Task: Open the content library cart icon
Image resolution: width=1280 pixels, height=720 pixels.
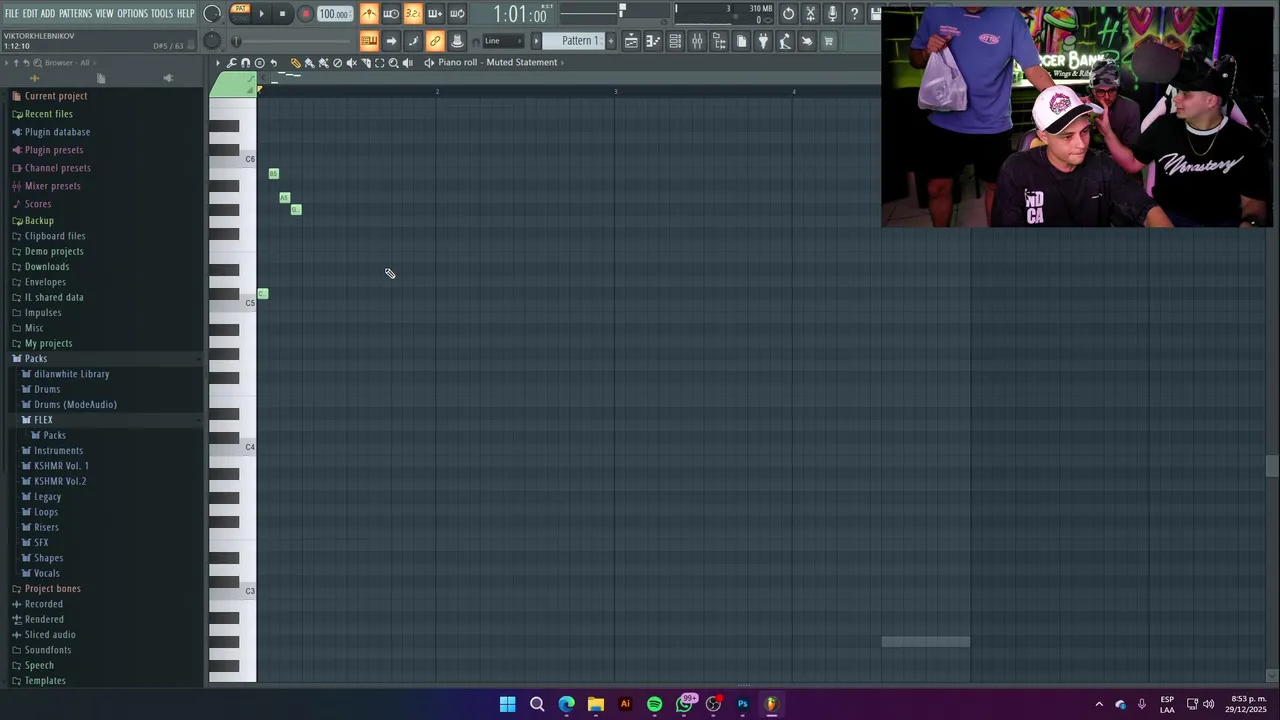Action: click(829, 41)
